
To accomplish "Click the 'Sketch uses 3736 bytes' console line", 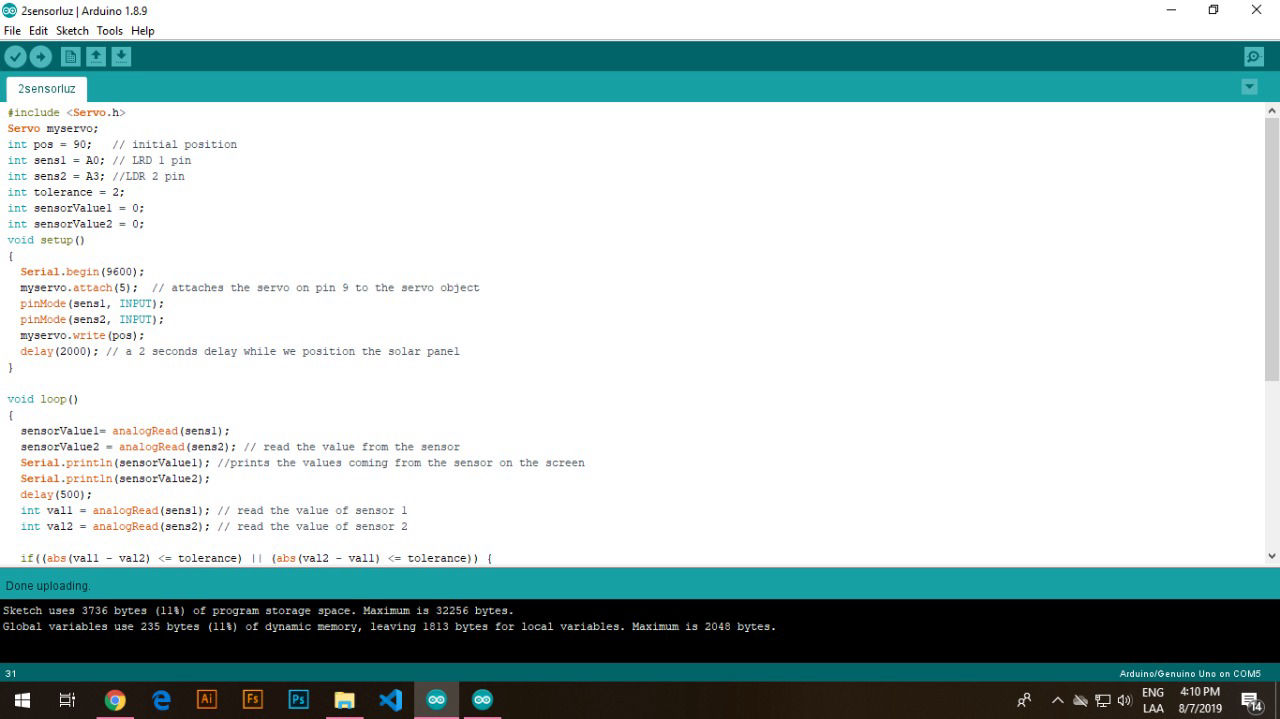I will point(259,610).
